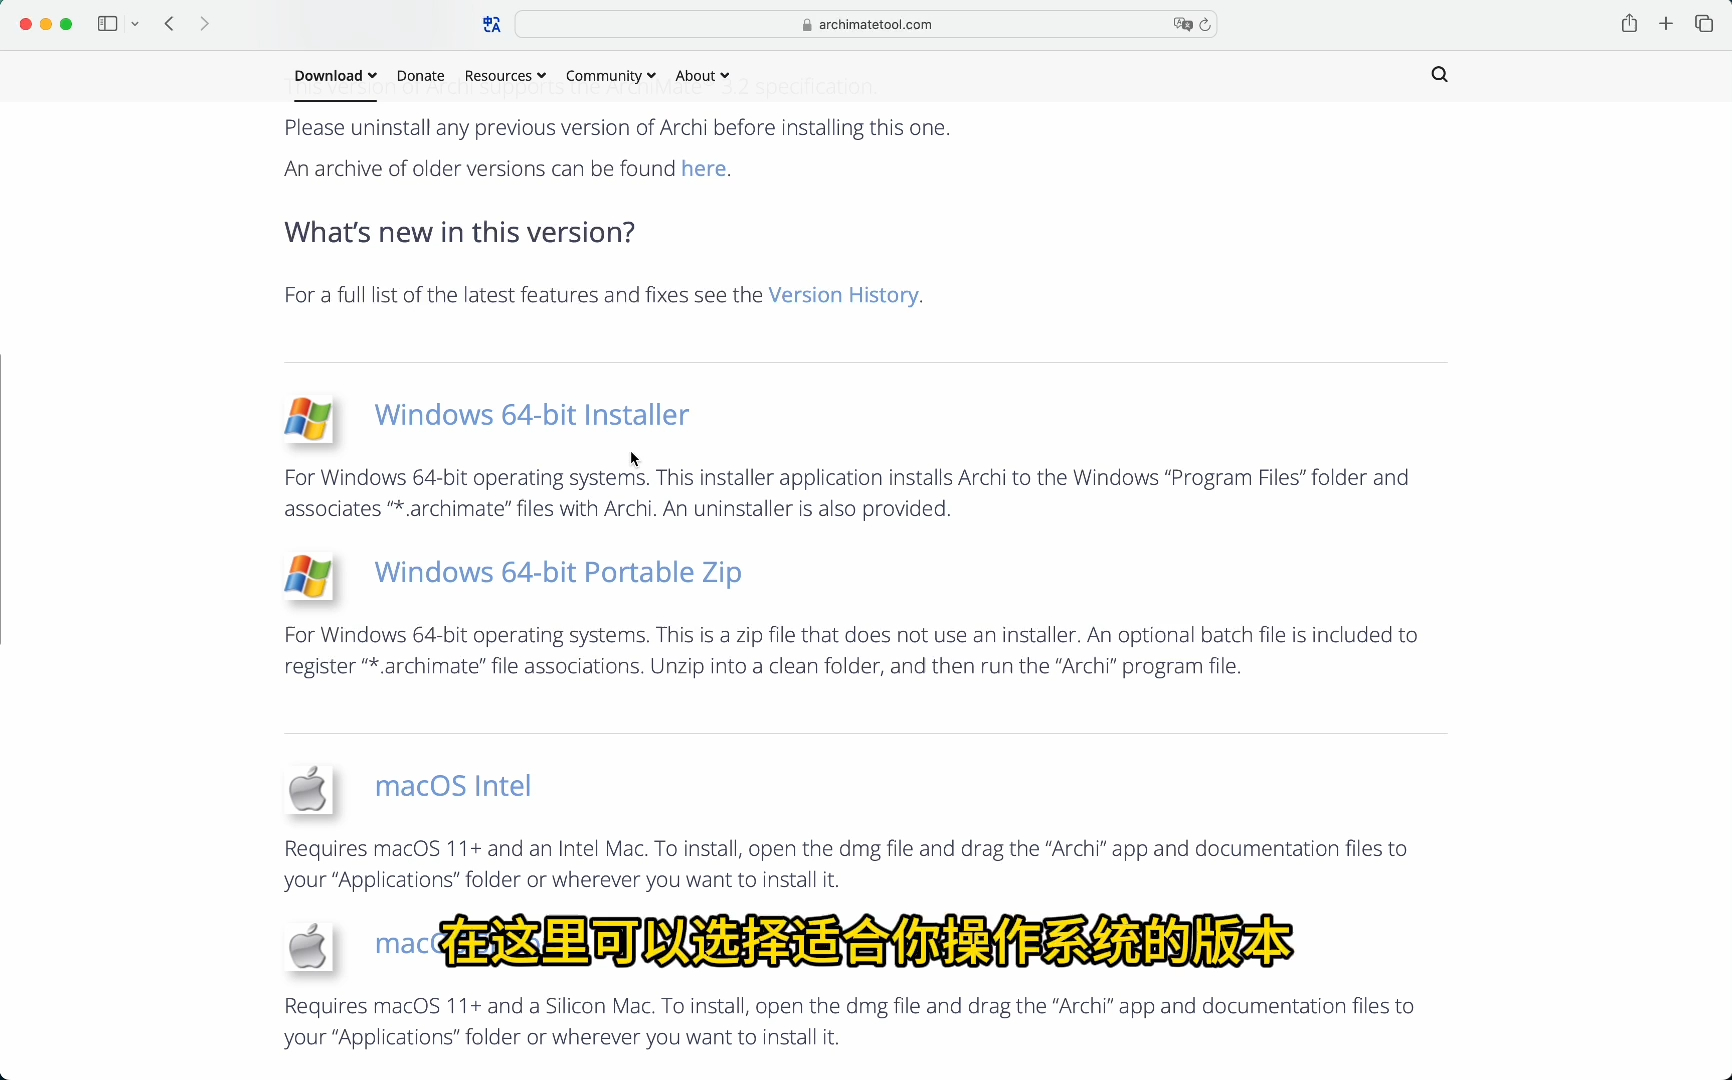Open the sidebar options chevron menu

[135, 24]
